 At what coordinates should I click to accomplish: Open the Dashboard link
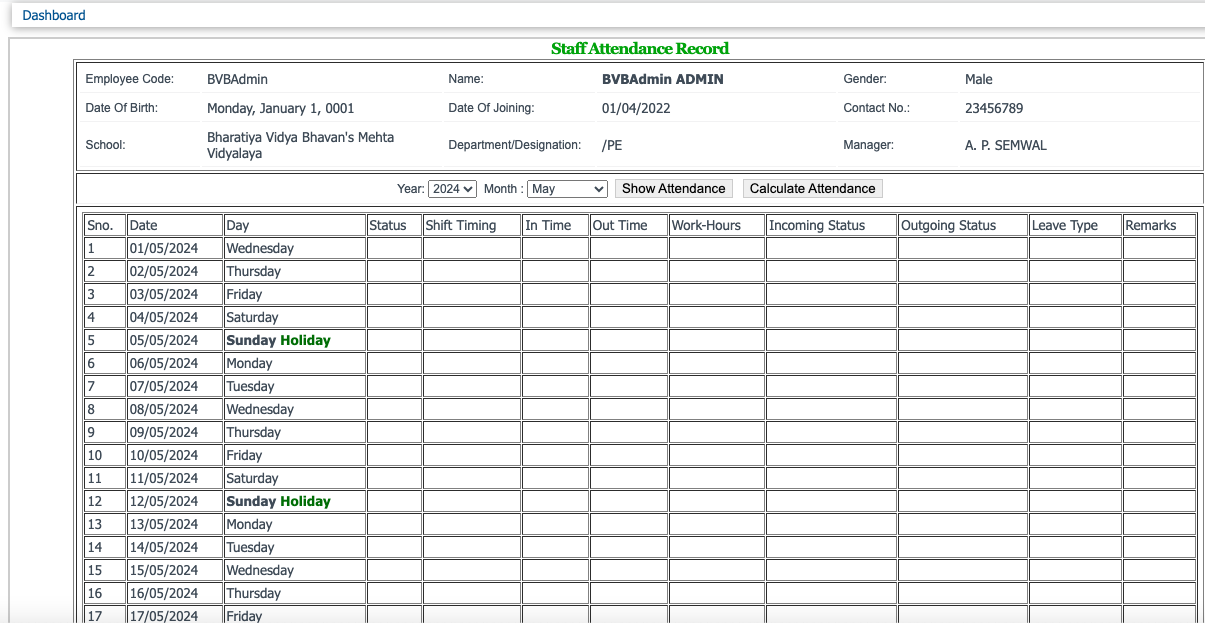pyautogui.click(x=54, y=16)
